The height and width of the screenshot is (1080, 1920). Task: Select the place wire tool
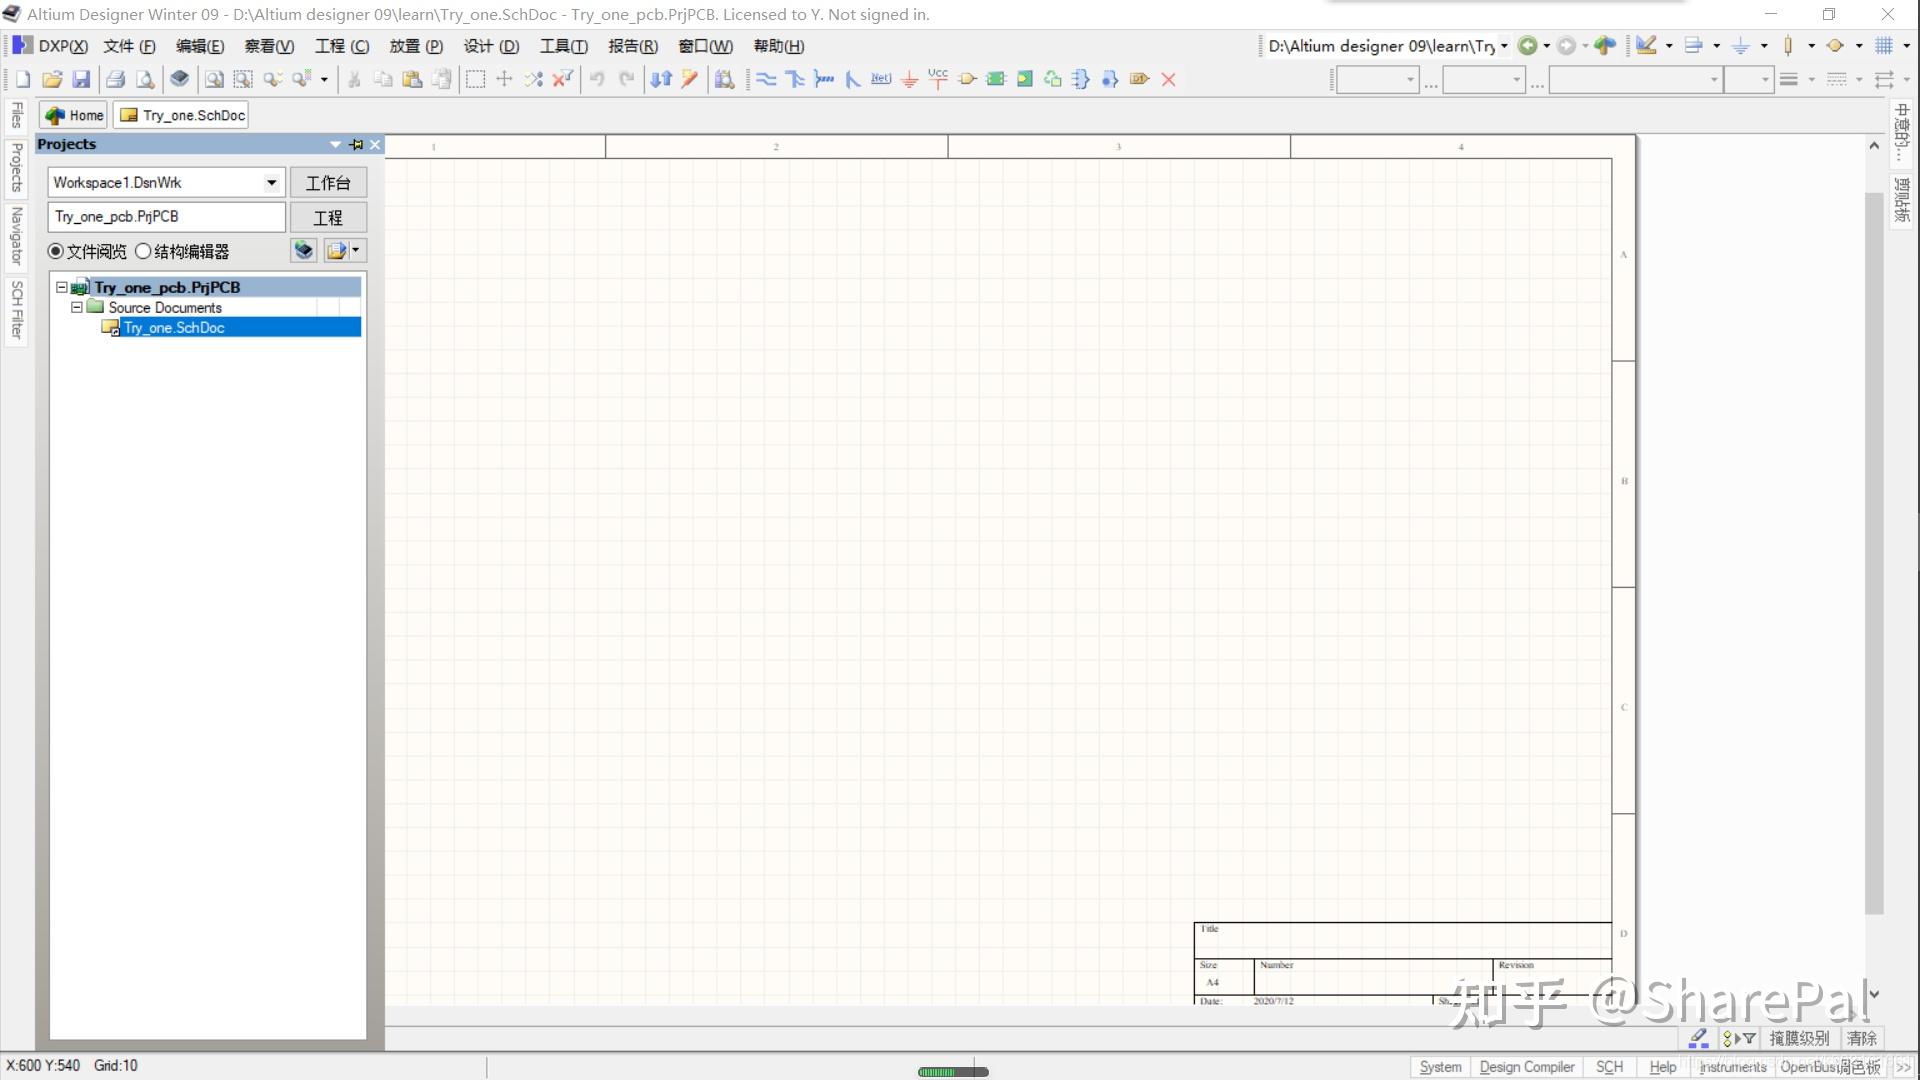(766, 79)
